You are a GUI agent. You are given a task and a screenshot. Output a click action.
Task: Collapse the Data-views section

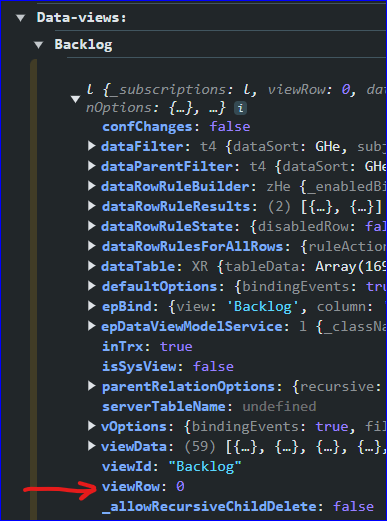21,18
